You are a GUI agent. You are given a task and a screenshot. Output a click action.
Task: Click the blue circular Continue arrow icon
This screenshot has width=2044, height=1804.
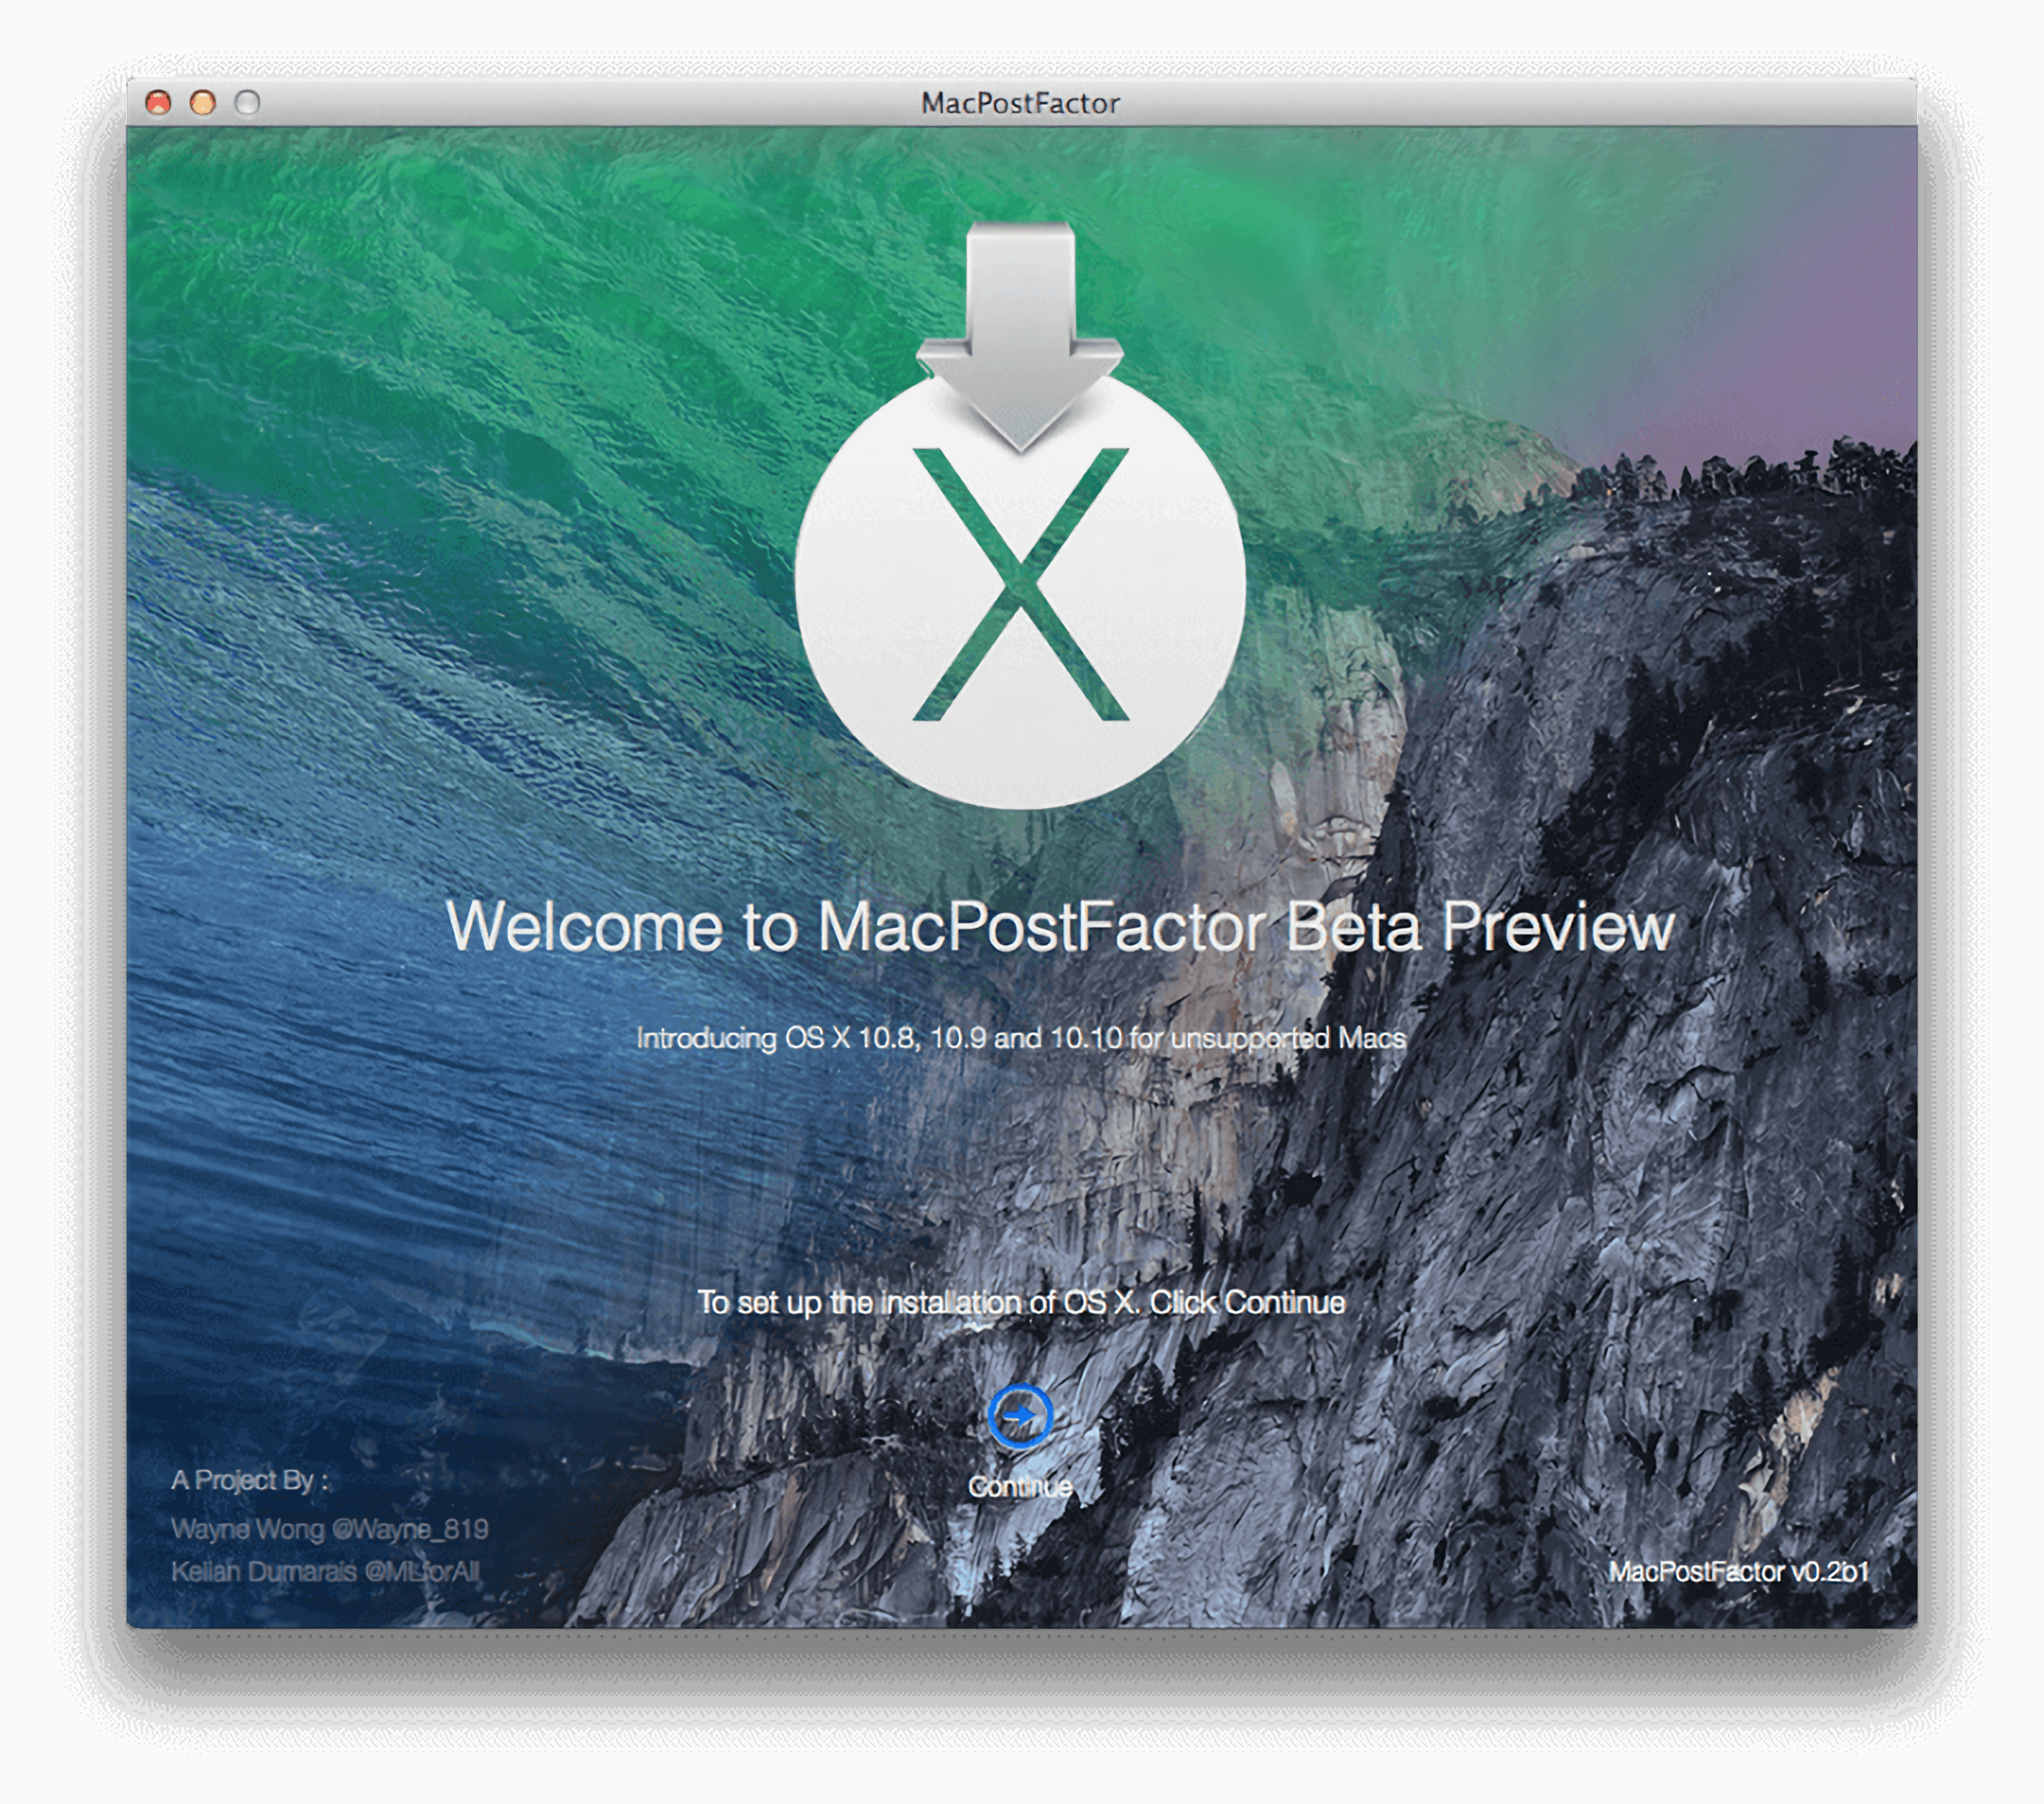1020,1415
